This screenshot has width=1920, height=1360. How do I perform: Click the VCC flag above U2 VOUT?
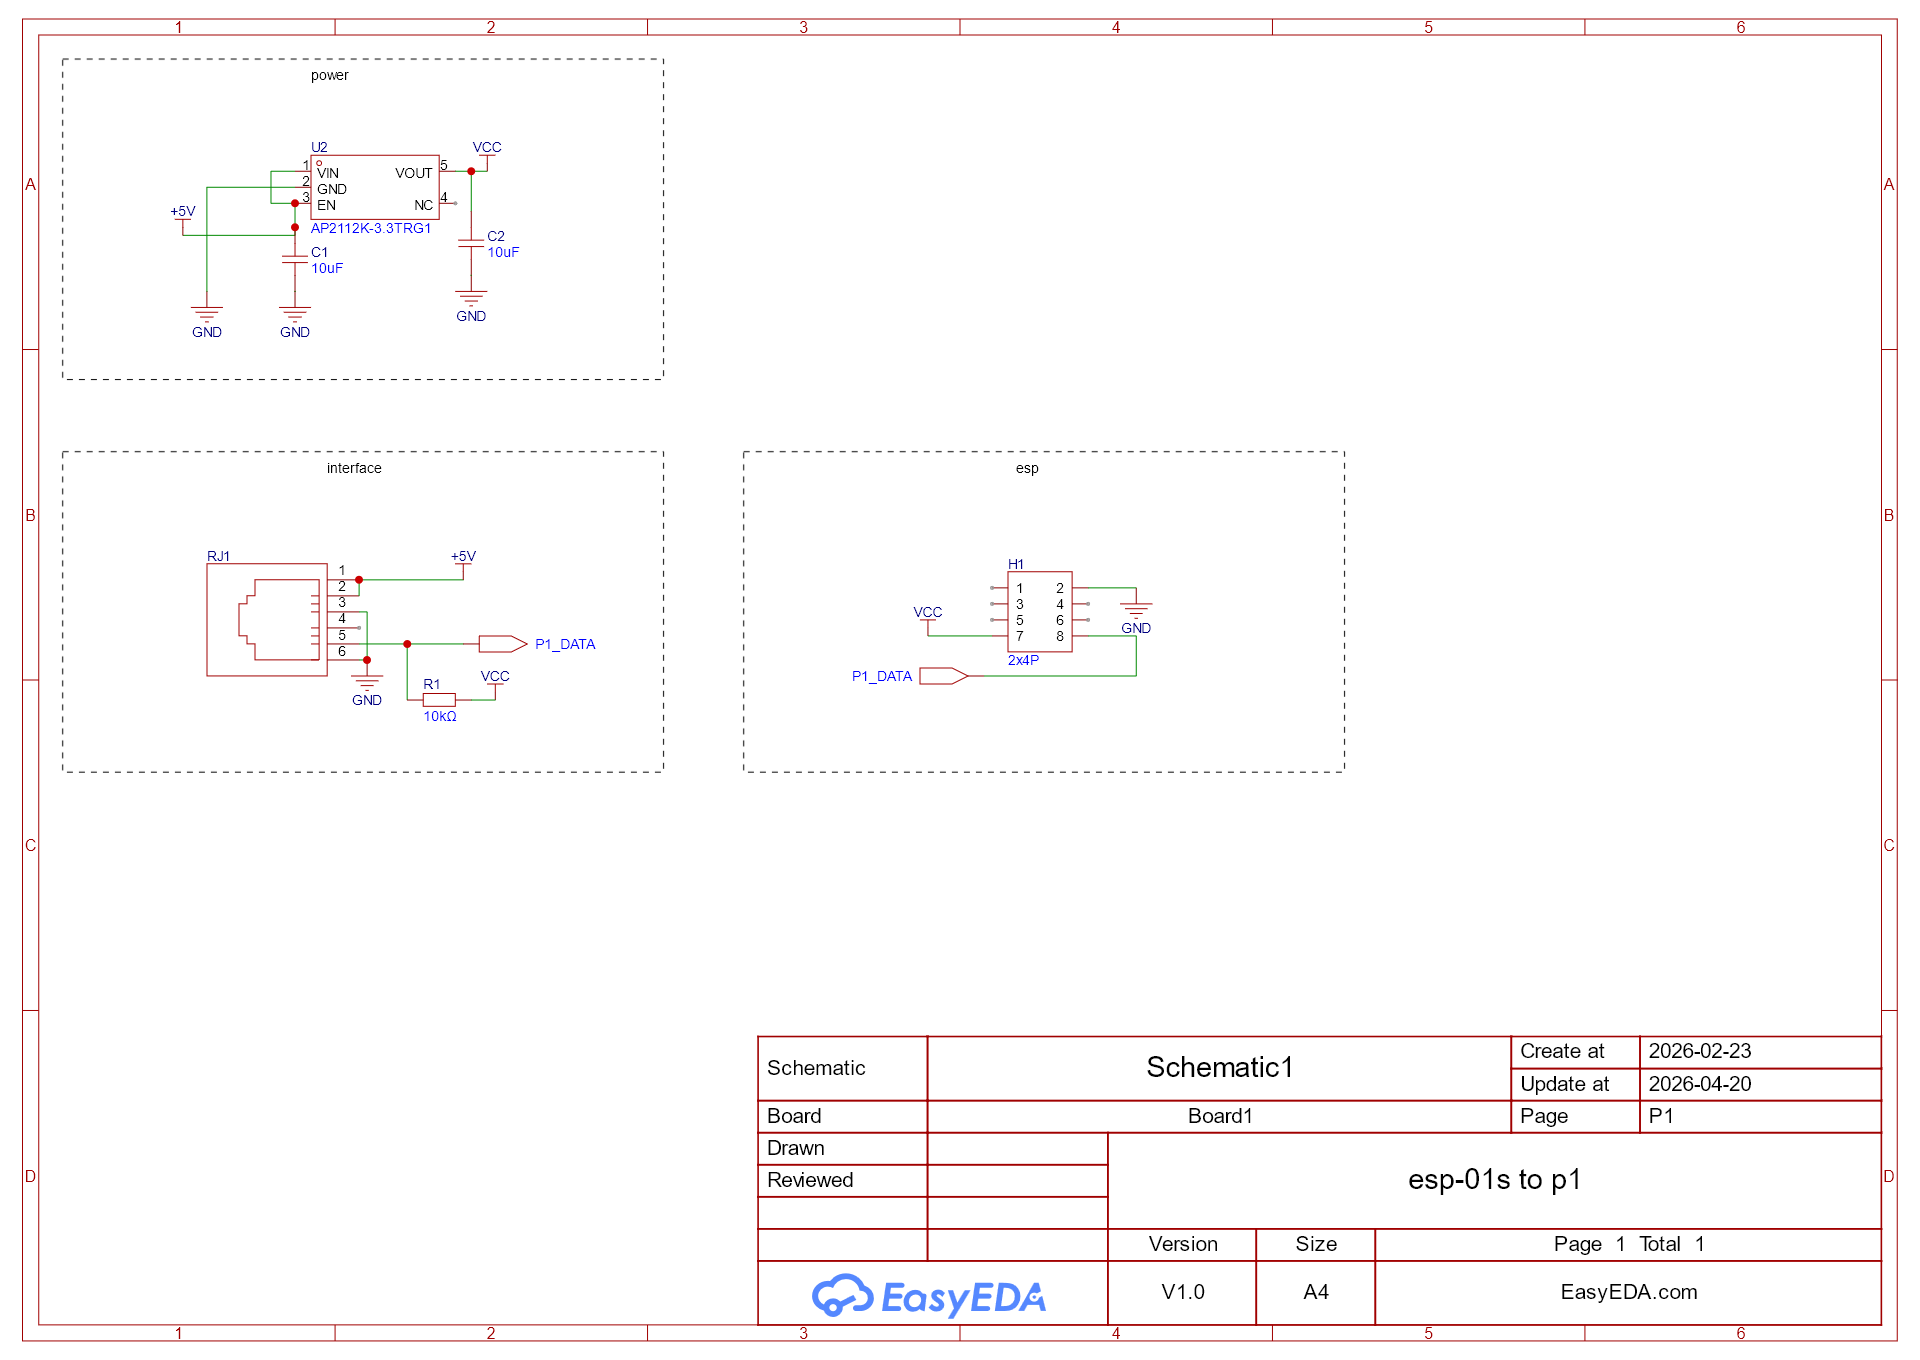click(x=487, y=152)
